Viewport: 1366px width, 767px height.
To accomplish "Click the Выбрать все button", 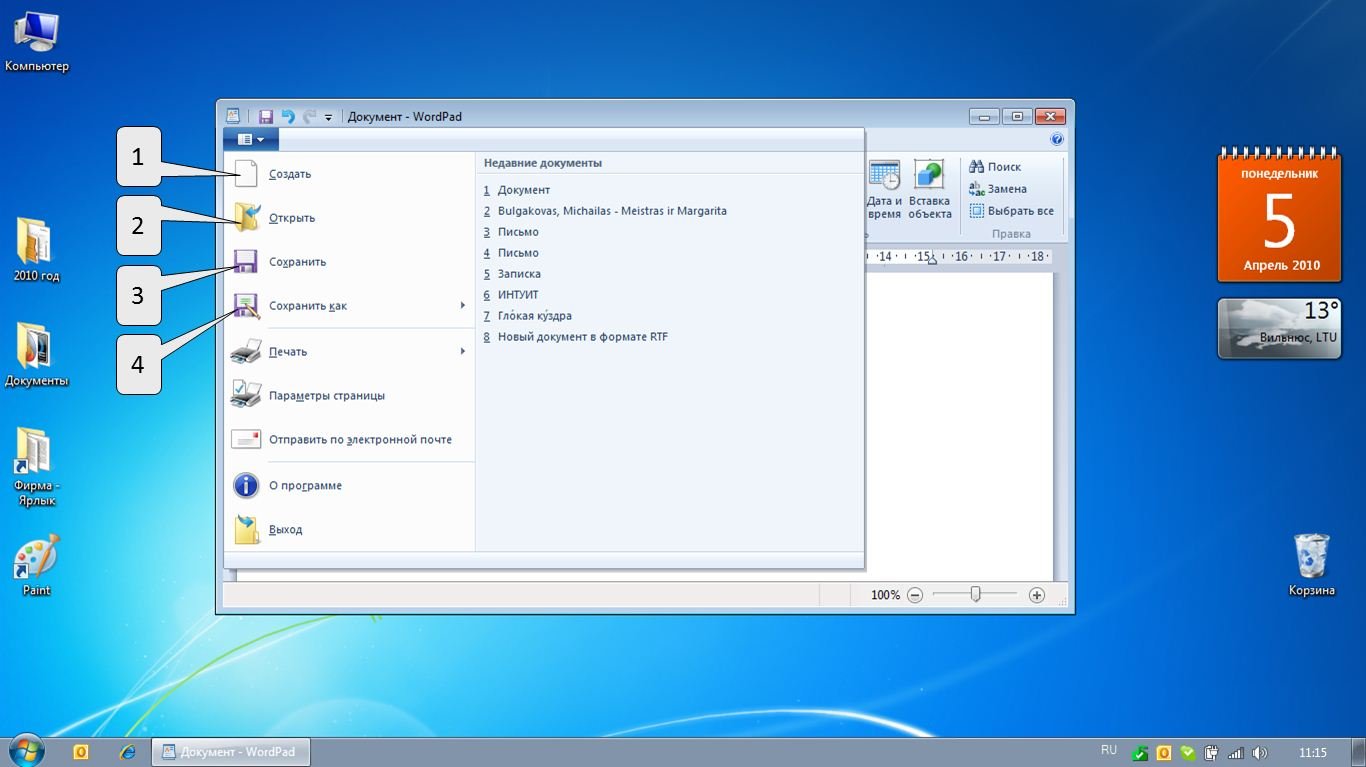I will (1011, 211).
